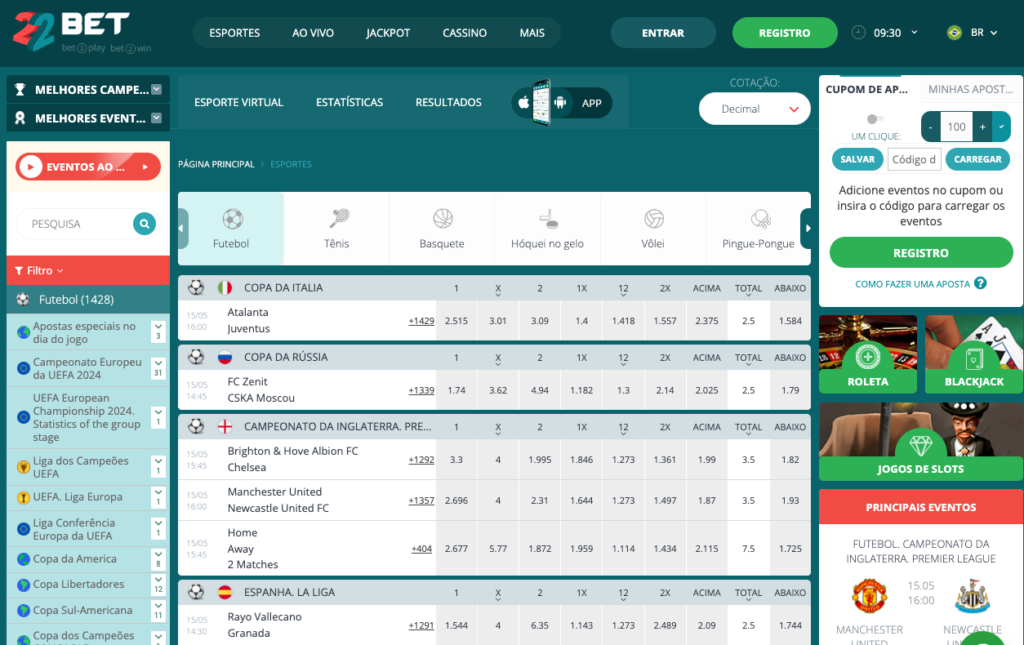1024x645 pixels.
Task: Click the Newcastle United crest
Action: pos(972,596)
